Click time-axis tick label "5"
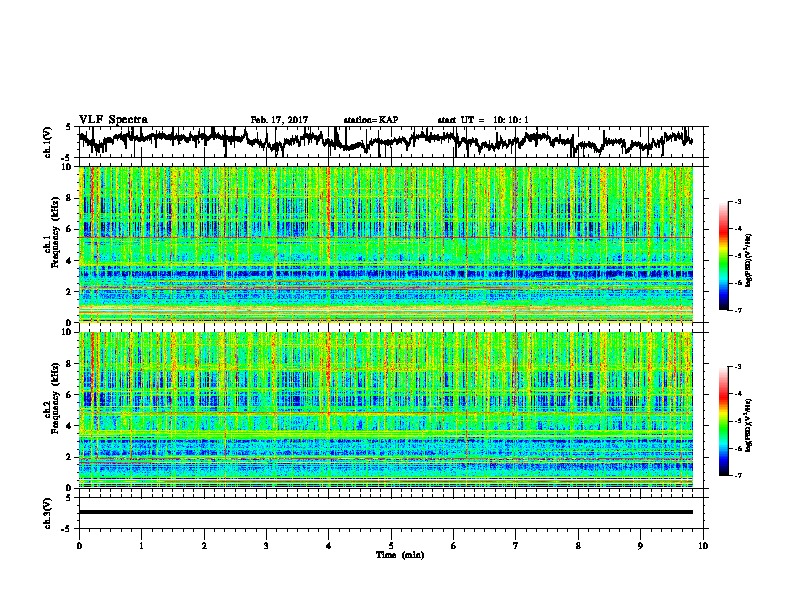 click(391, 546)
